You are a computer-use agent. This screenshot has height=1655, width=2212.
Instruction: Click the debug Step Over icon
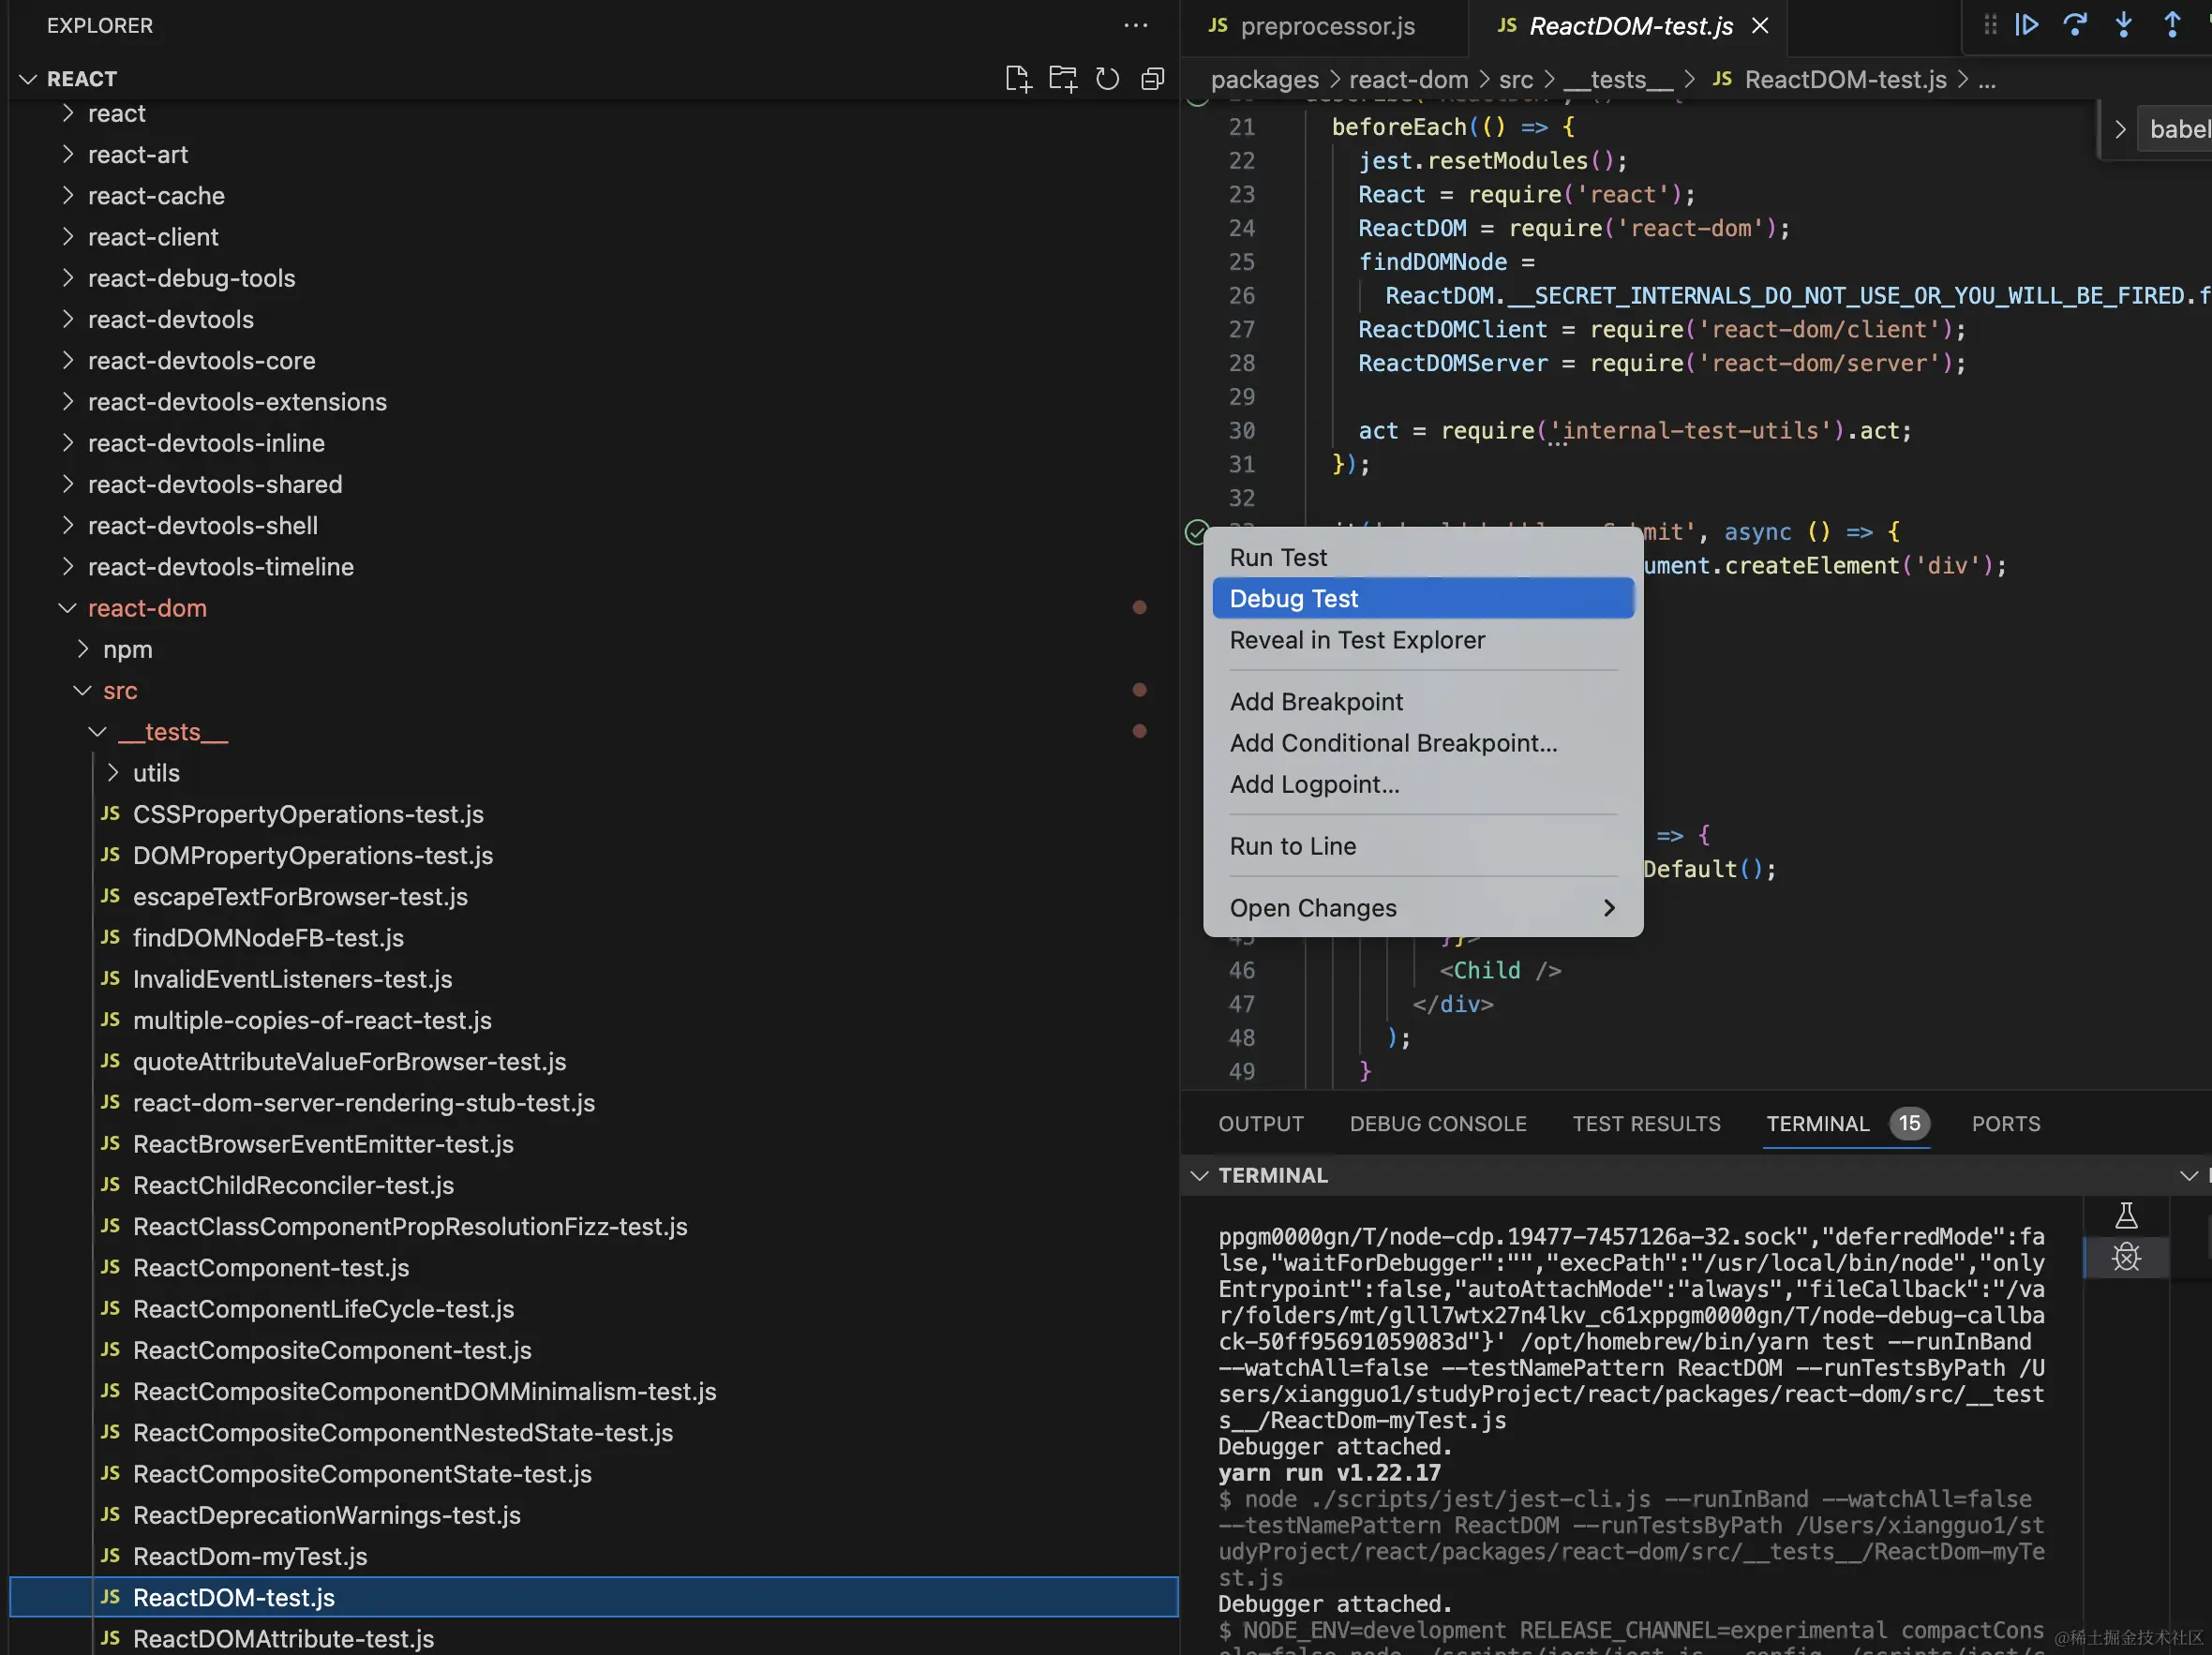2075,25
